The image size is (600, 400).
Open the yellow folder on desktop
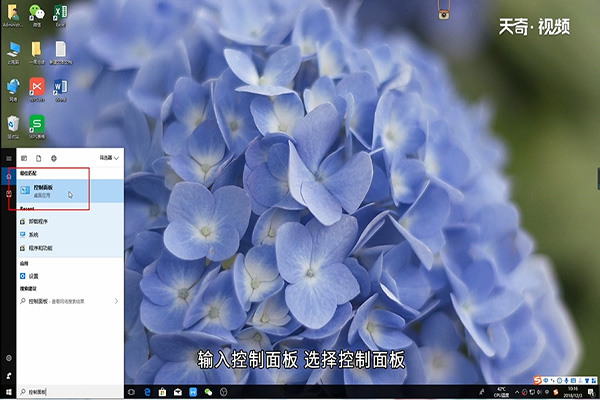coord(37,53)
